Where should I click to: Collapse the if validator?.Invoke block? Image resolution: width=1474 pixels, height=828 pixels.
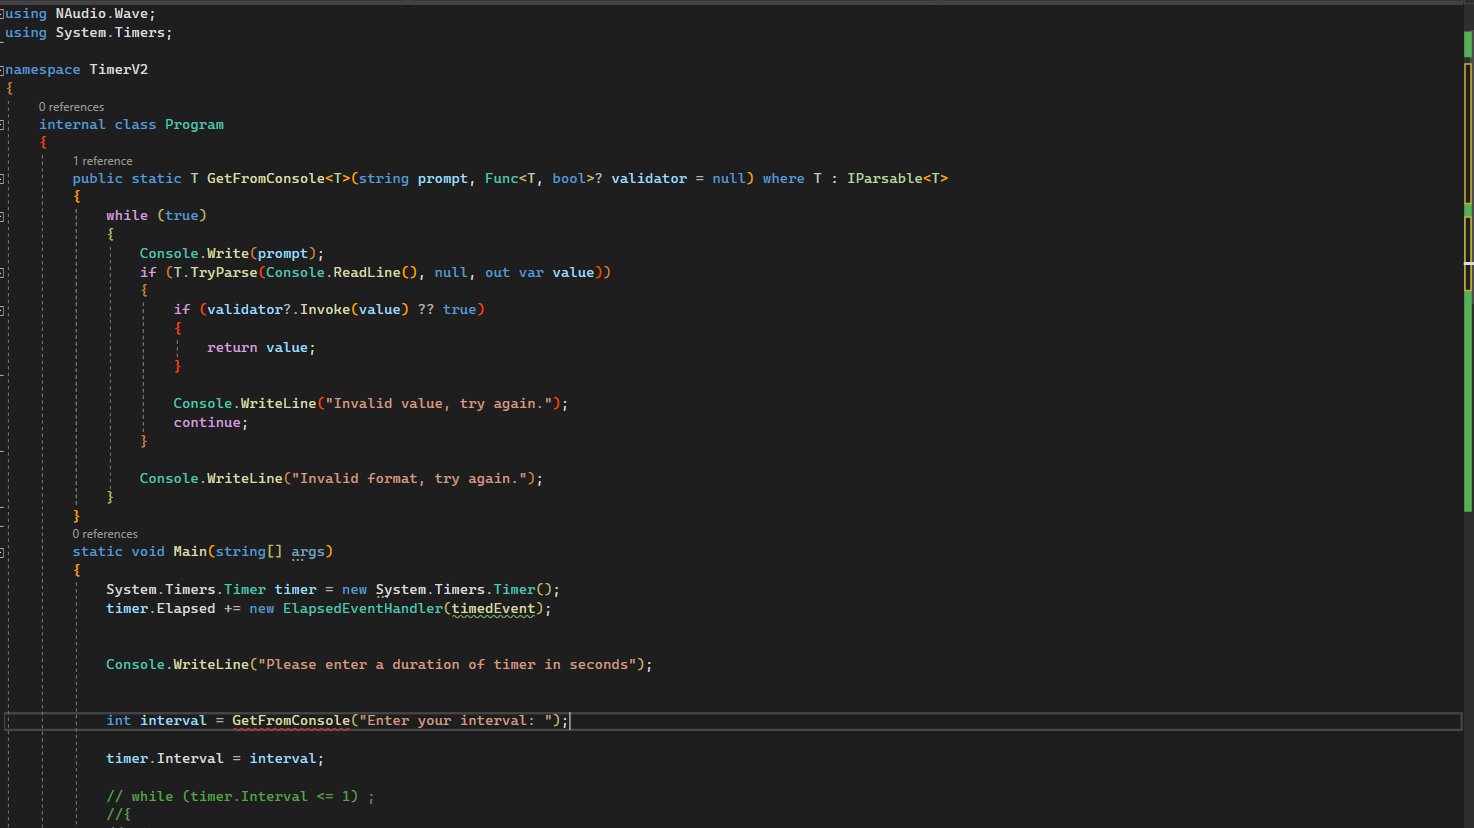coord(2,310)
